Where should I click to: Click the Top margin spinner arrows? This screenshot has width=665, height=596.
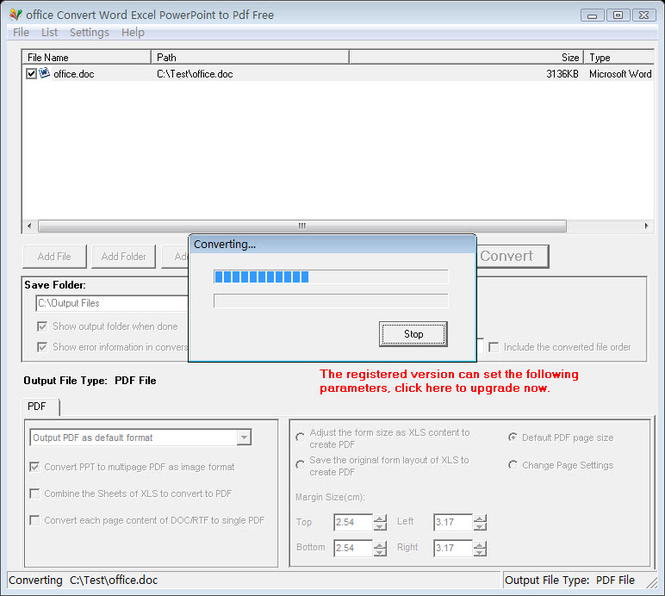click(x=380, y=522)
